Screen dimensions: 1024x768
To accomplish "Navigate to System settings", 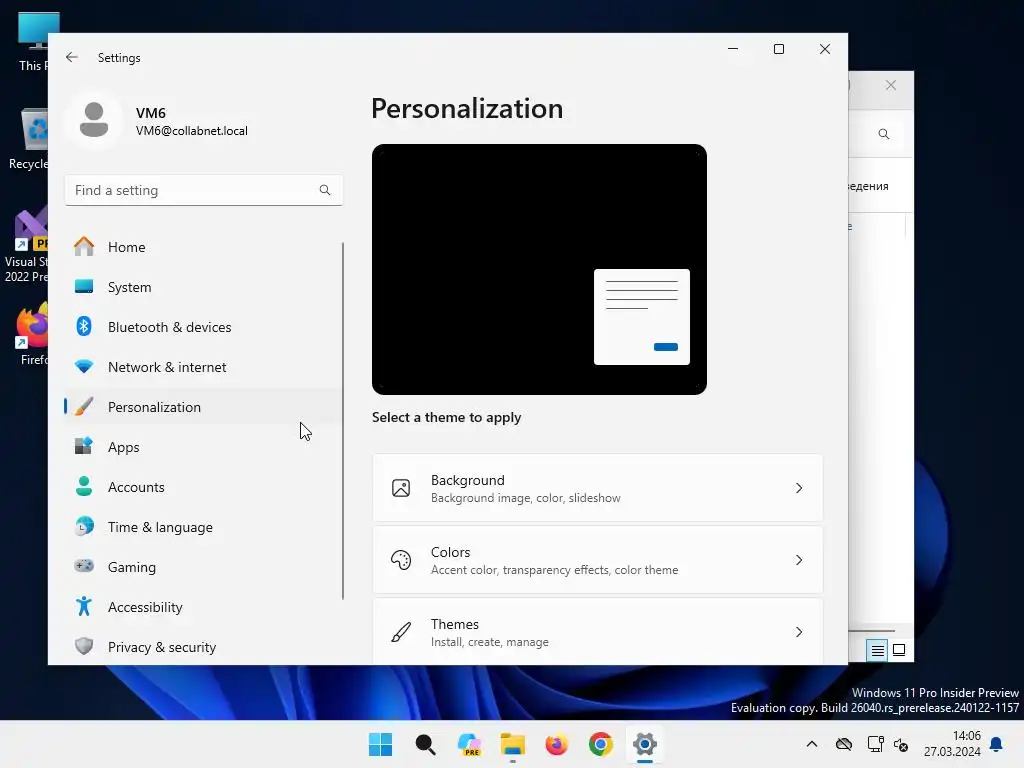I will coord(202,287).
